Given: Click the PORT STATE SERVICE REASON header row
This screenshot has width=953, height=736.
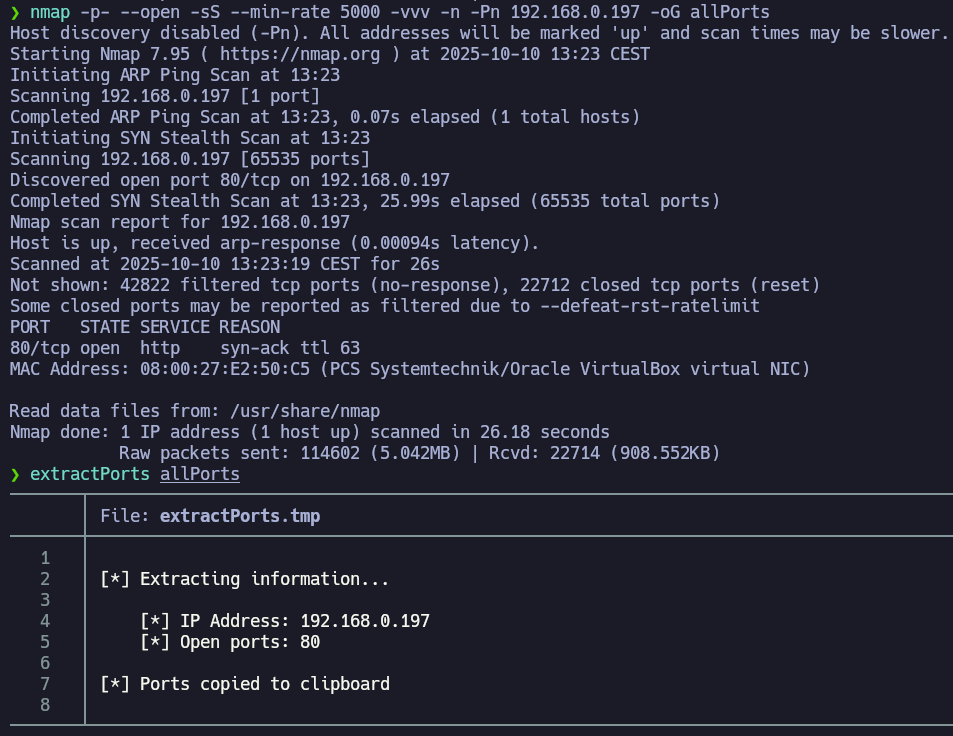Looking at the screenshot, I should click(145, 327).
